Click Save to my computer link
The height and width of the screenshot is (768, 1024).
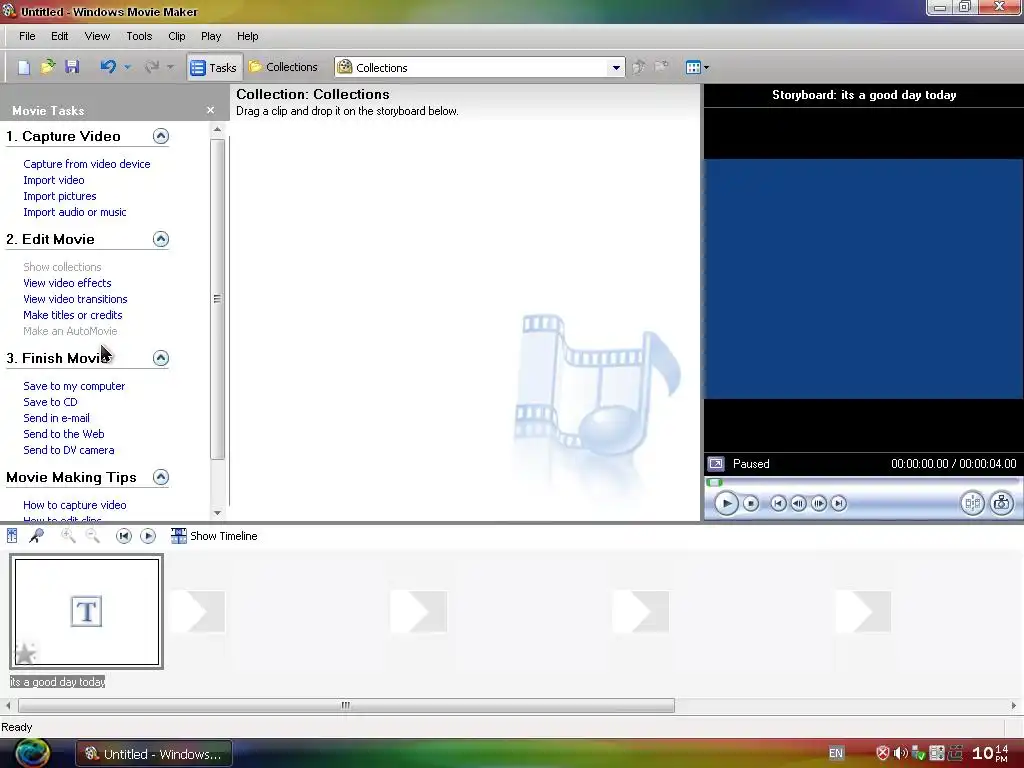tap(74, 386)
